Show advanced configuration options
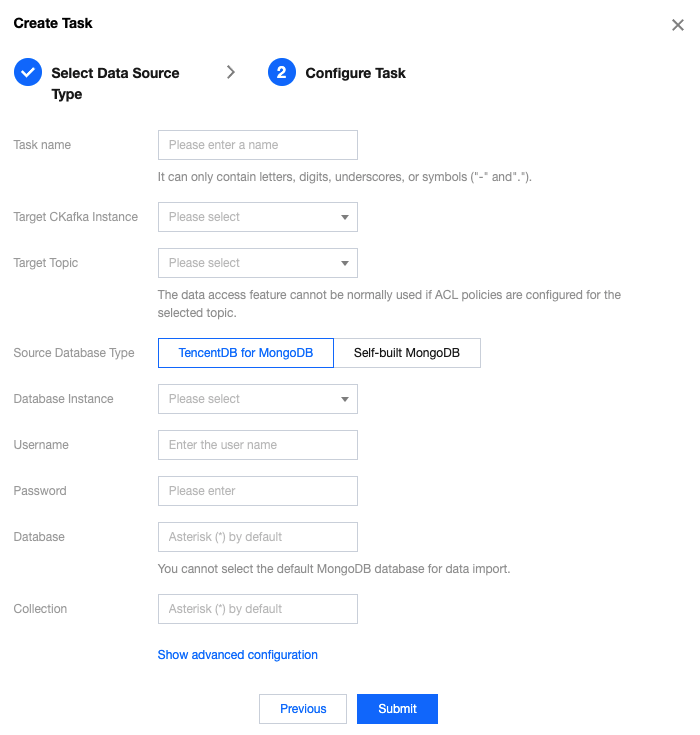700x735 pixels. point(237,654)
